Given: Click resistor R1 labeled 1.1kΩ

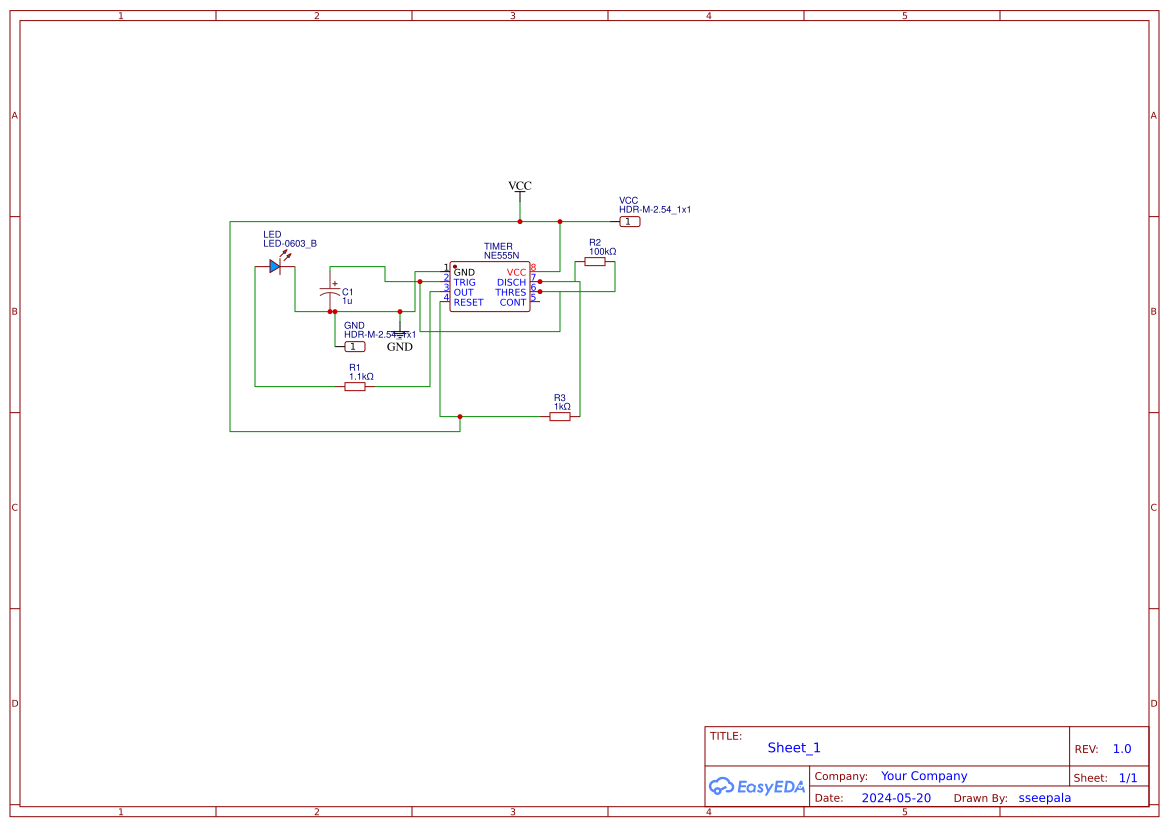Looking at the screenshot, I should point(354,387).
